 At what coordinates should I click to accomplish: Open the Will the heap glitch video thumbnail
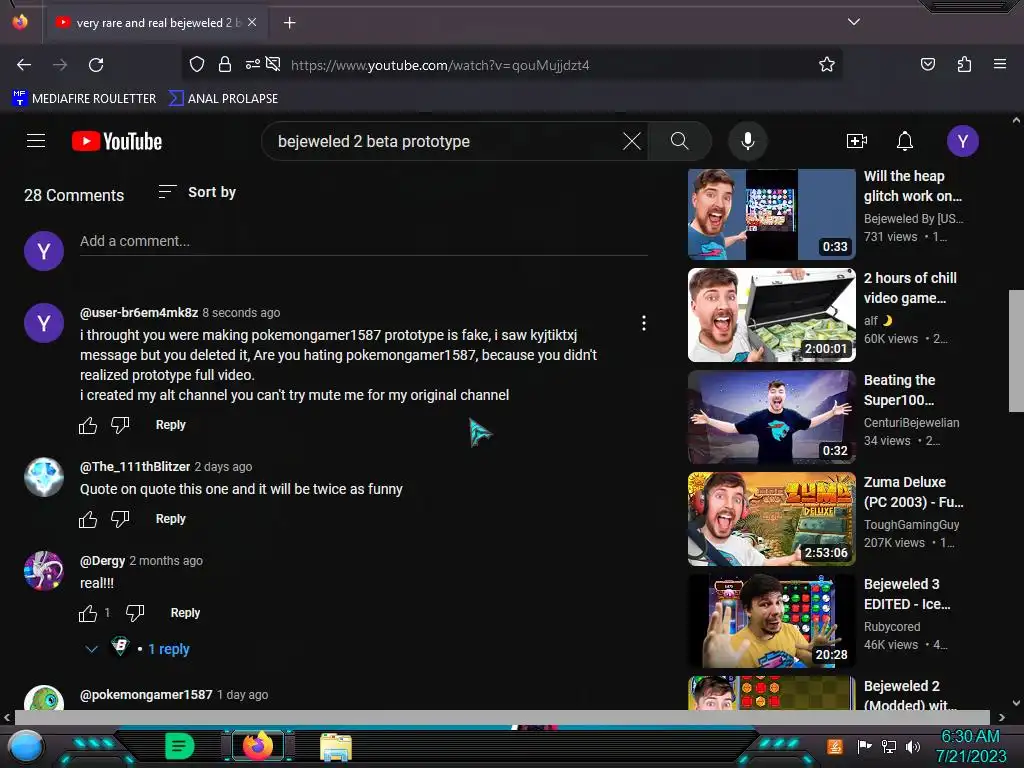[x=771, y=214]
